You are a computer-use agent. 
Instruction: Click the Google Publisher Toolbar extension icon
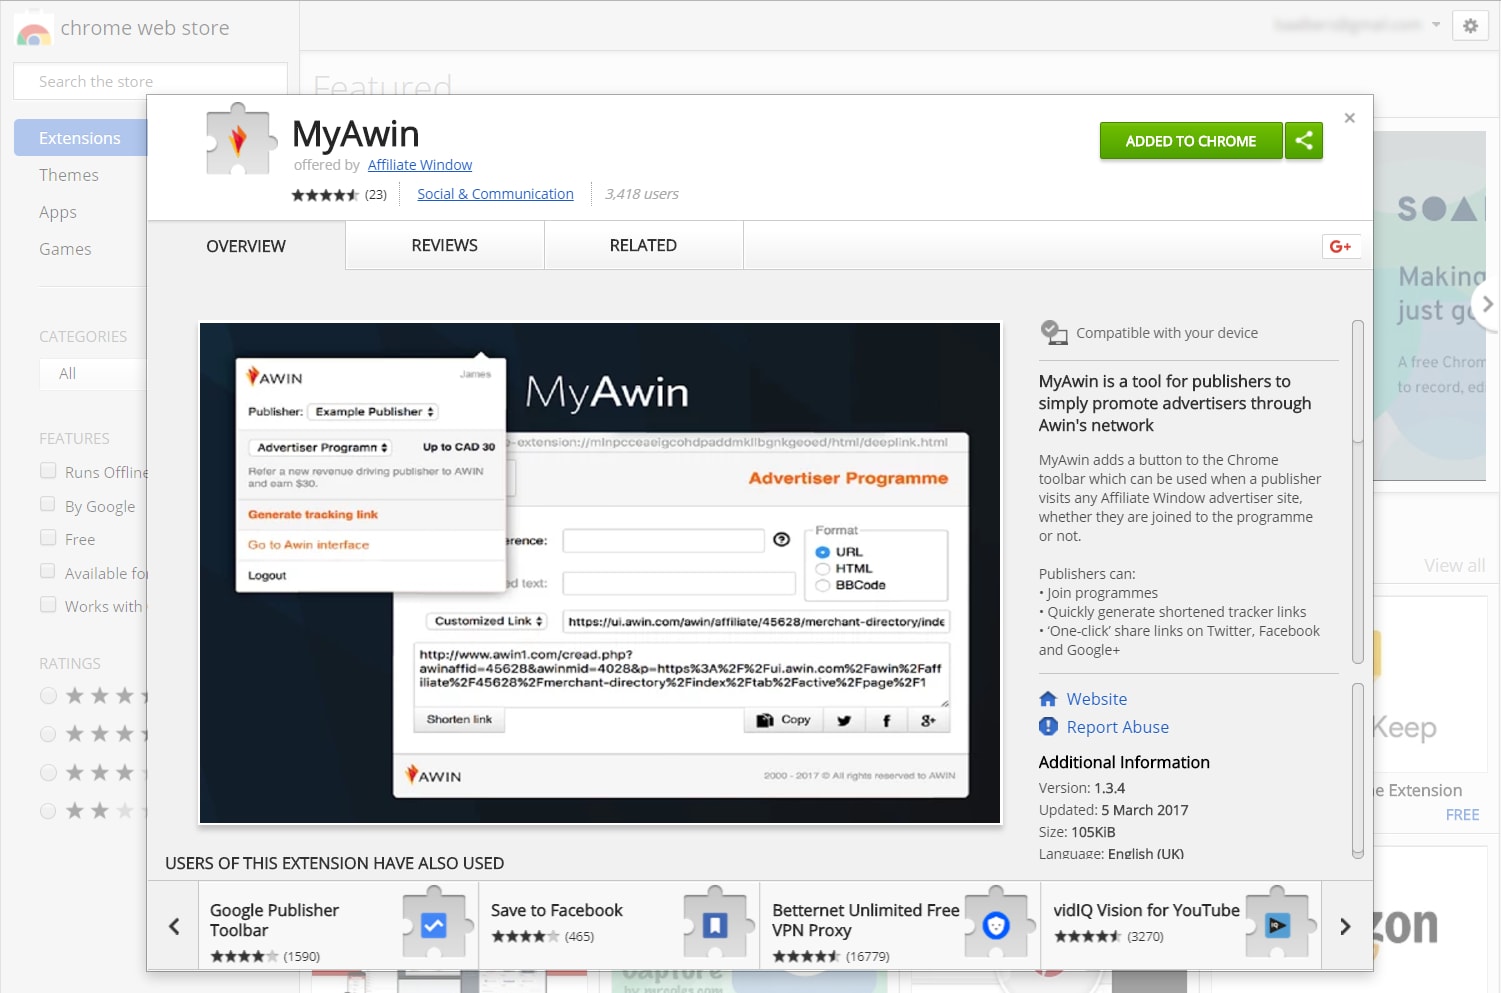[434, 925]
